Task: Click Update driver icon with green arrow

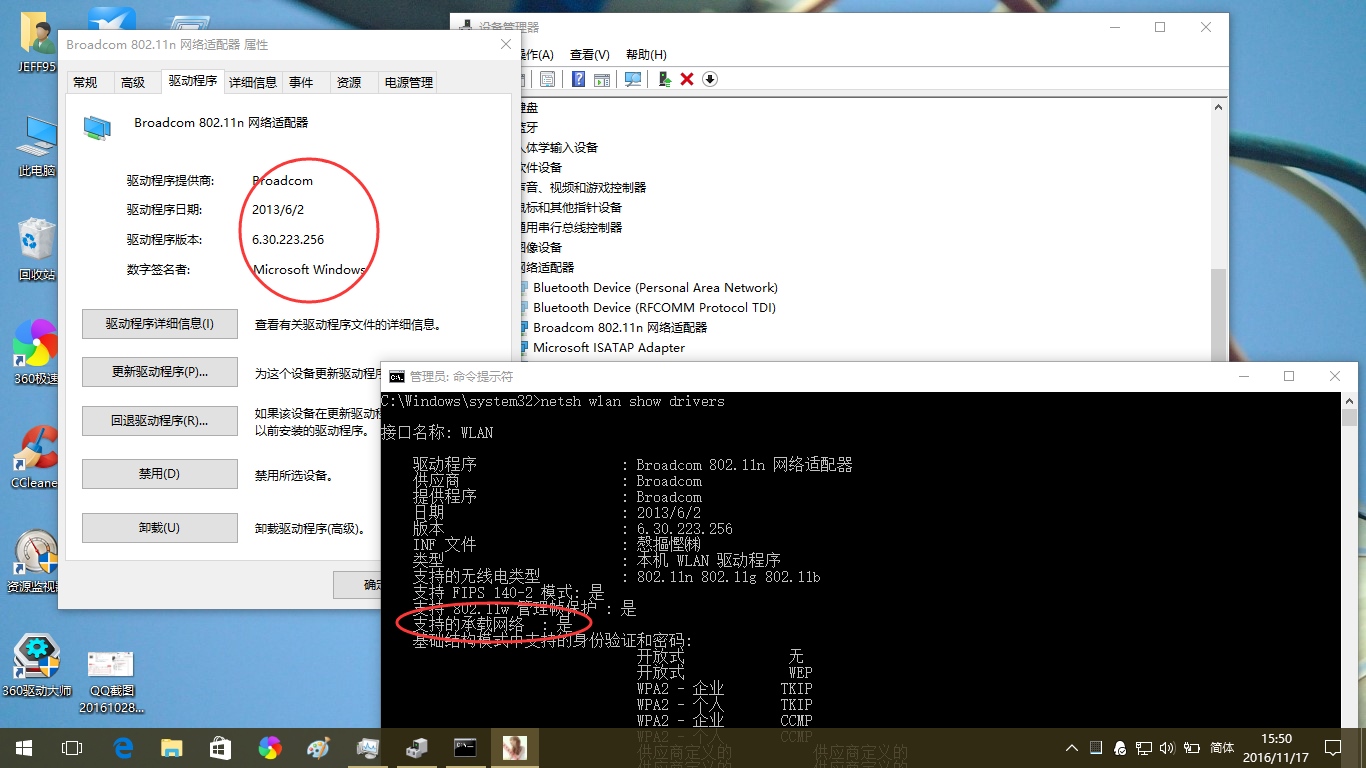Action: coord(664,79)
